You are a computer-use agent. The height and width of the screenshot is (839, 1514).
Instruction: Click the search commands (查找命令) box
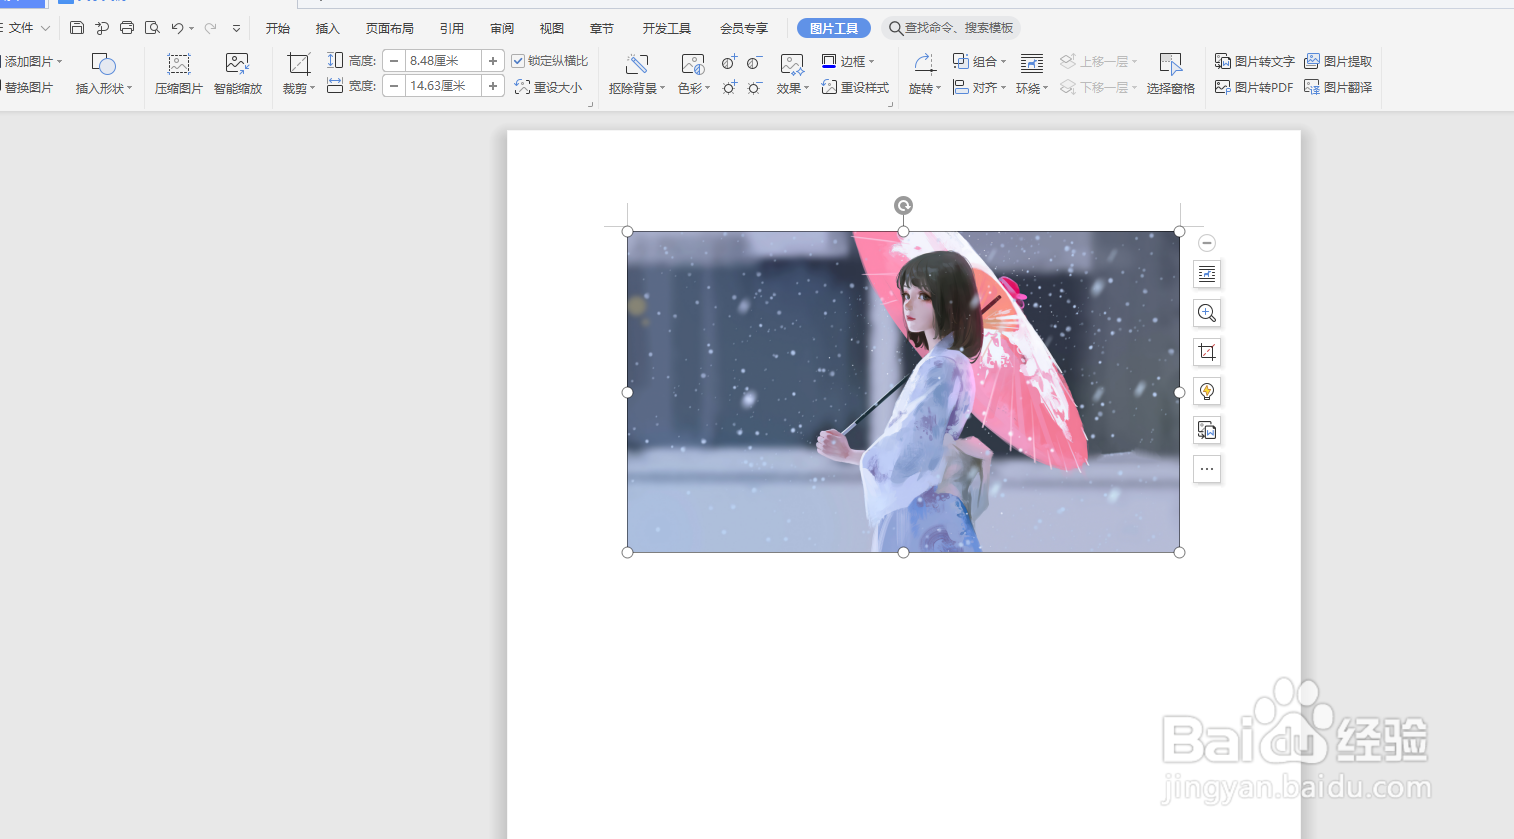pos(951,28)
